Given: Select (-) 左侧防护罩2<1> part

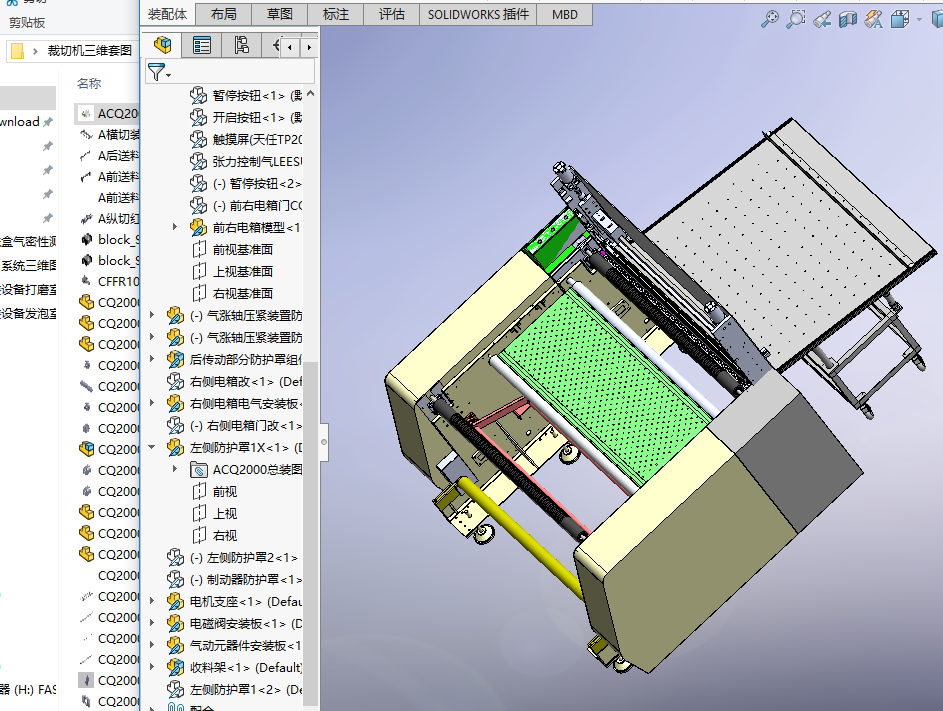Looking at the screenshot, I should 233,558.
